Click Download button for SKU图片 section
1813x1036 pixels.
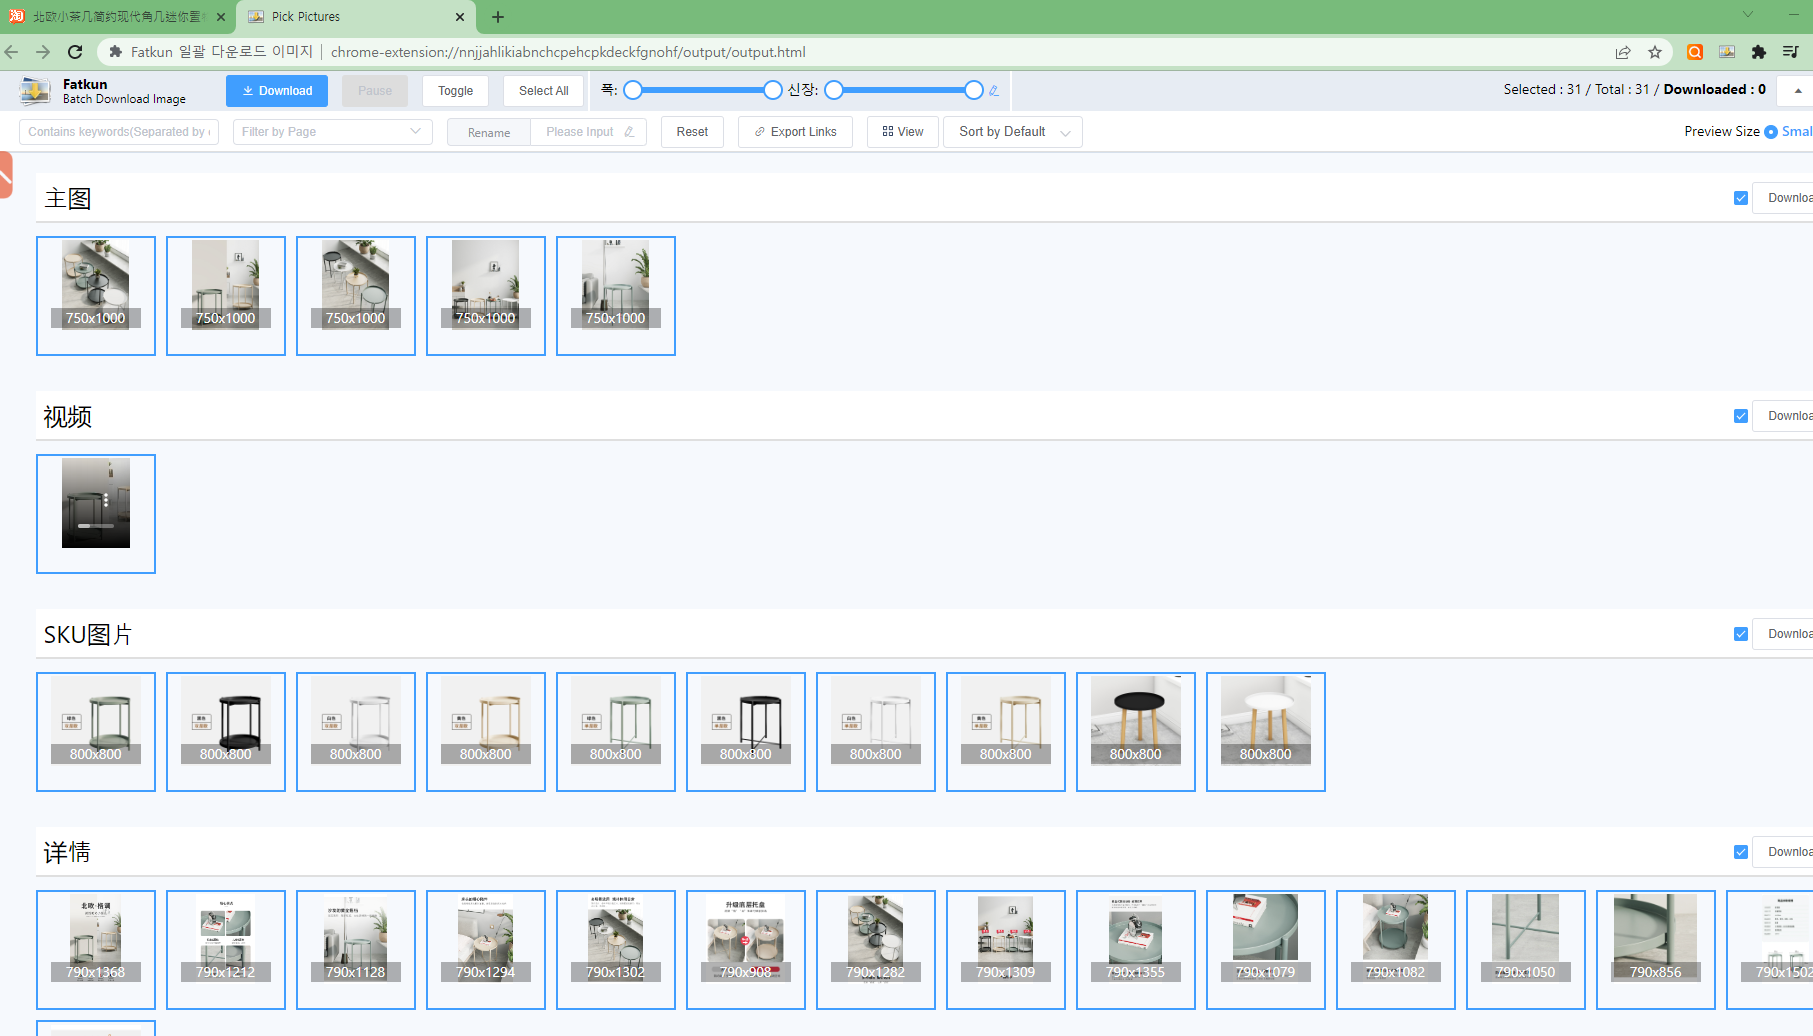1783,634
